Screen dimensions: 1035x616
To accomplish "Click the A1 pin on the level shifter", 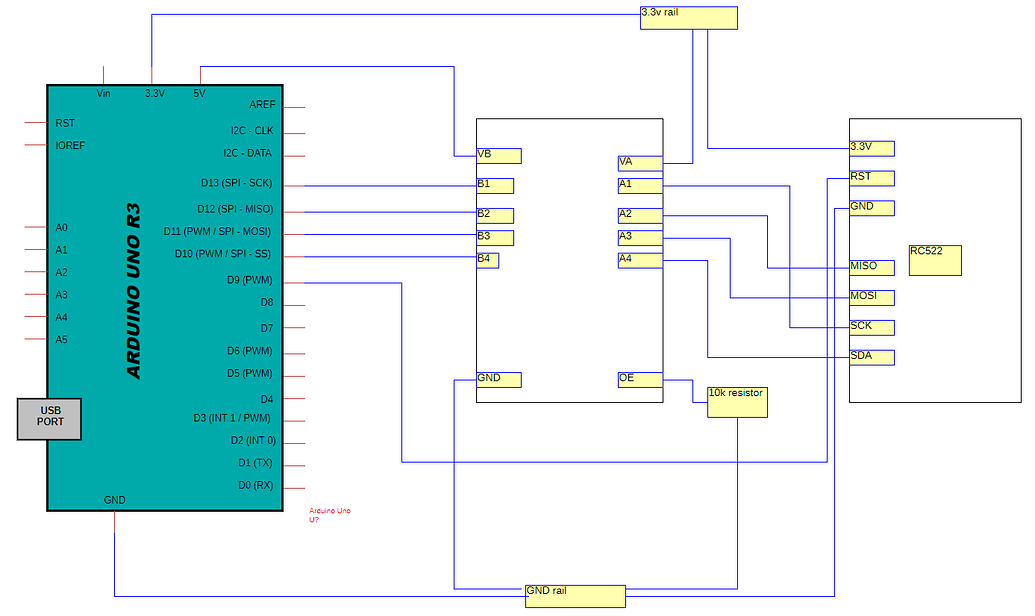I will click(638, 185).
